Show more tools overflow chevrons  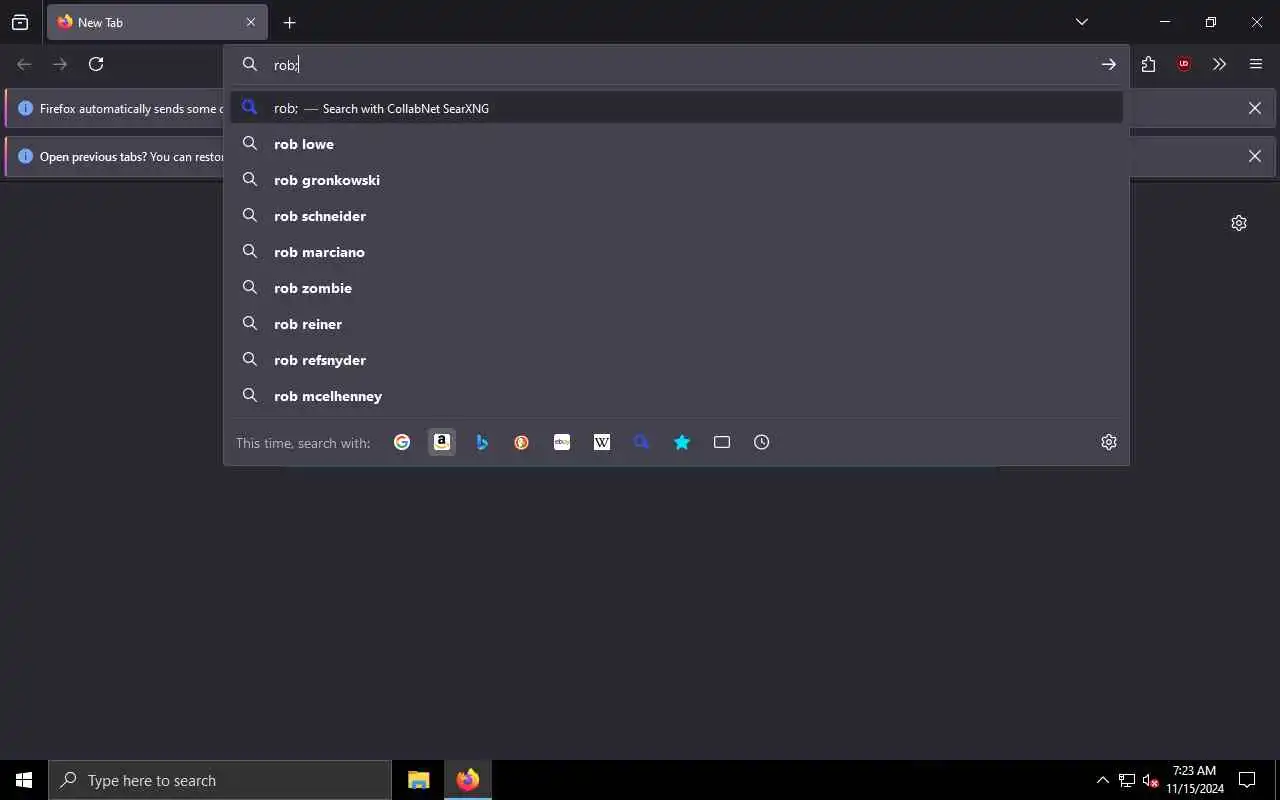[1219, 64]
